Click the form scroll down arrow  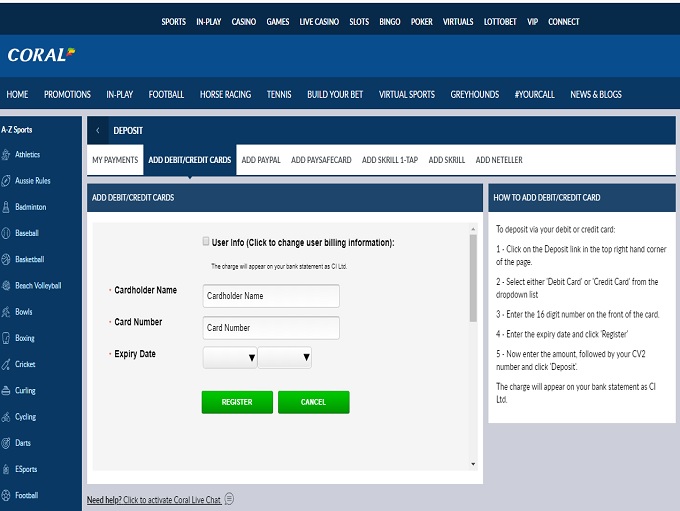(x=473, y=464)
